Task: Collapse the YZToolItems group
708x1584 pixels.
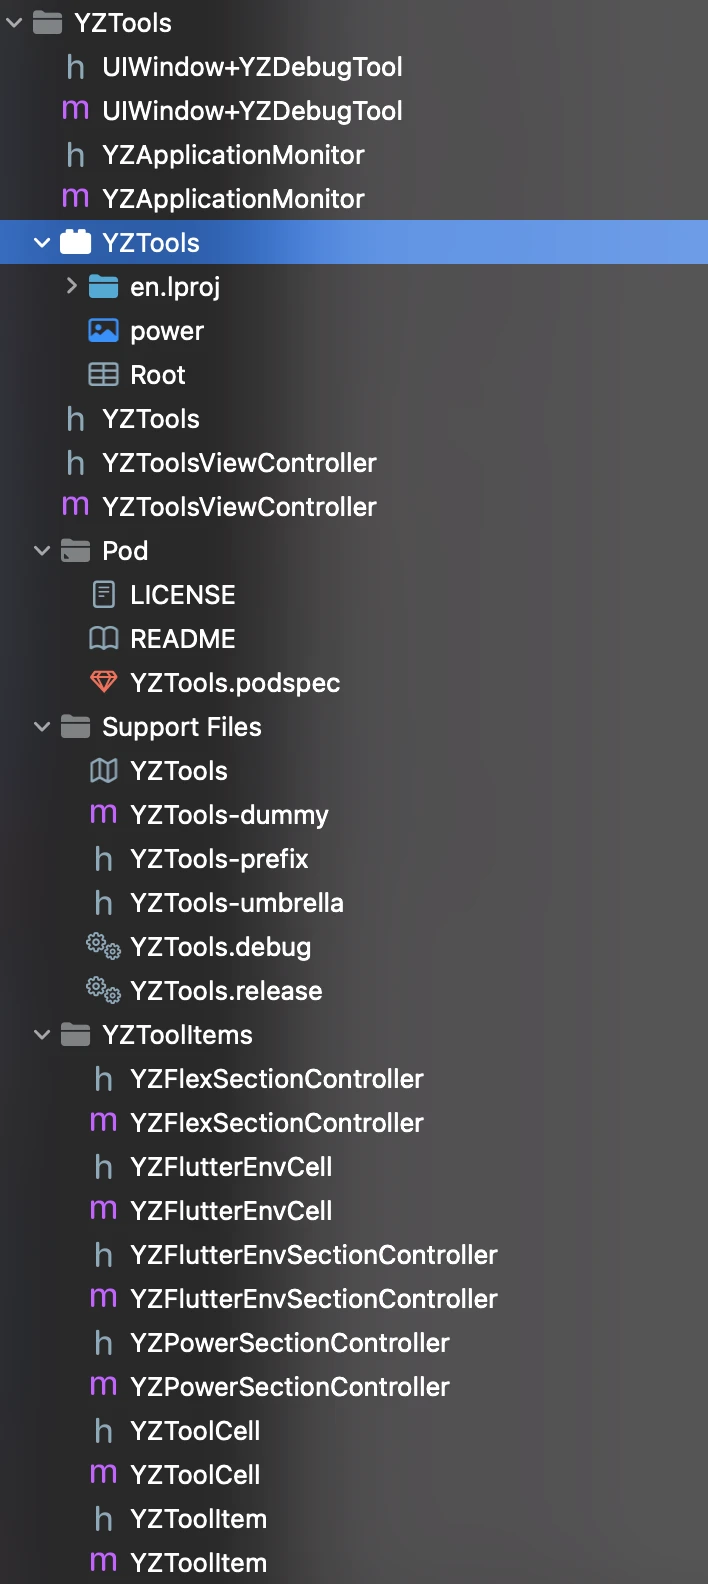Action: tap(42, 1035)
